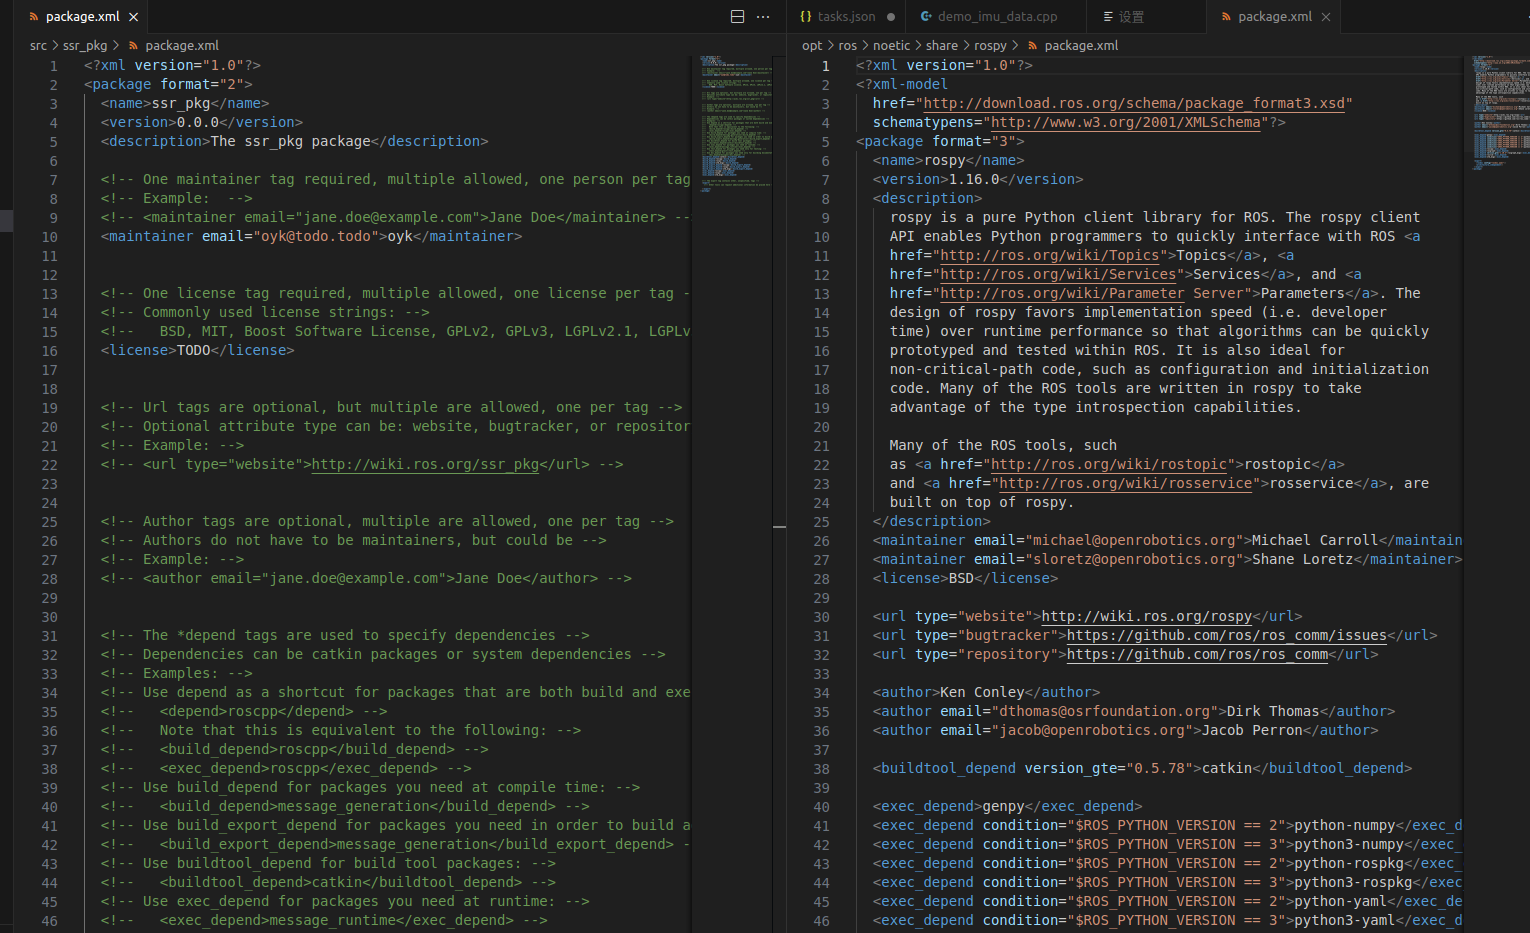Switch to the tasks.json tab
1530x933 pixels.
[x=846, y=17]
